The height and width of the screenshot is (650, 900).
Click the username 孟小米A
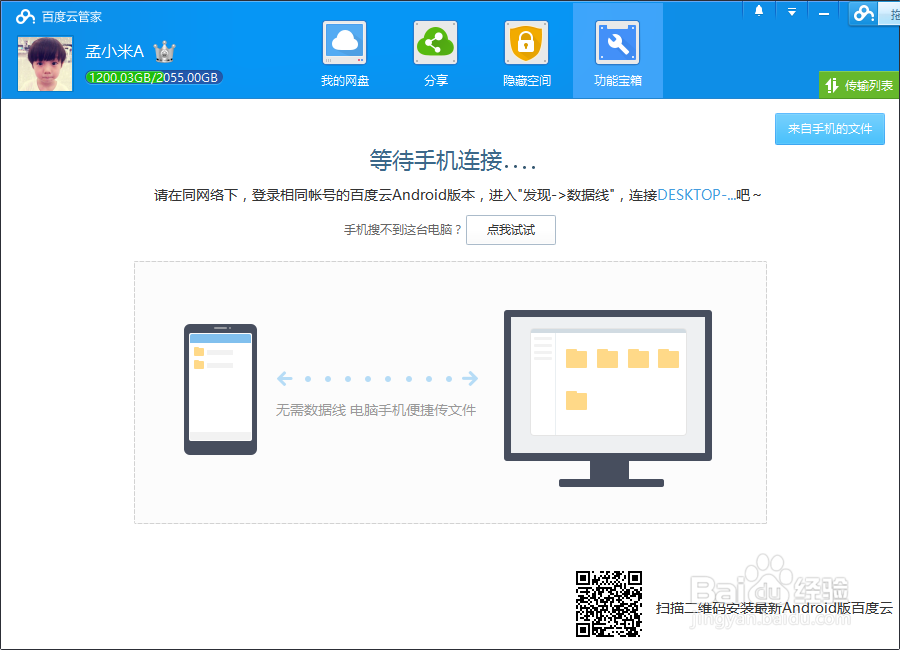114,52
